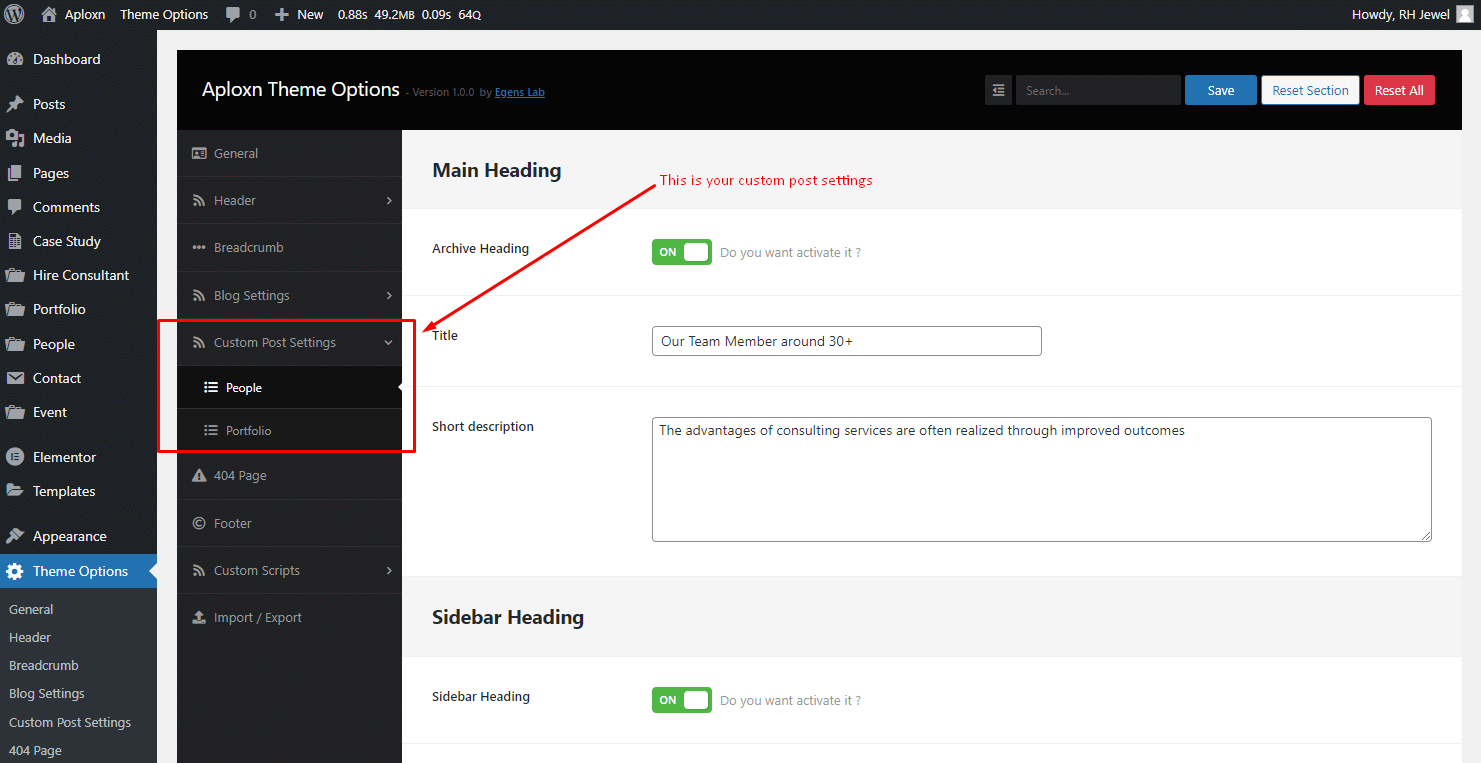Open the 404 Page submenu link in WP sidebar
This screenshot has height=763, width=1481.
35,750
